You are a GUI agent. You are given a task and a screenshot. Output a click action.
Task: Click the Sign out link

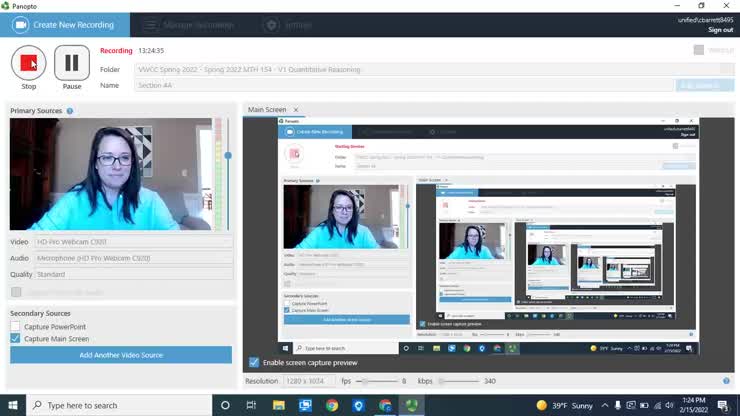click(x=720, y=30)
